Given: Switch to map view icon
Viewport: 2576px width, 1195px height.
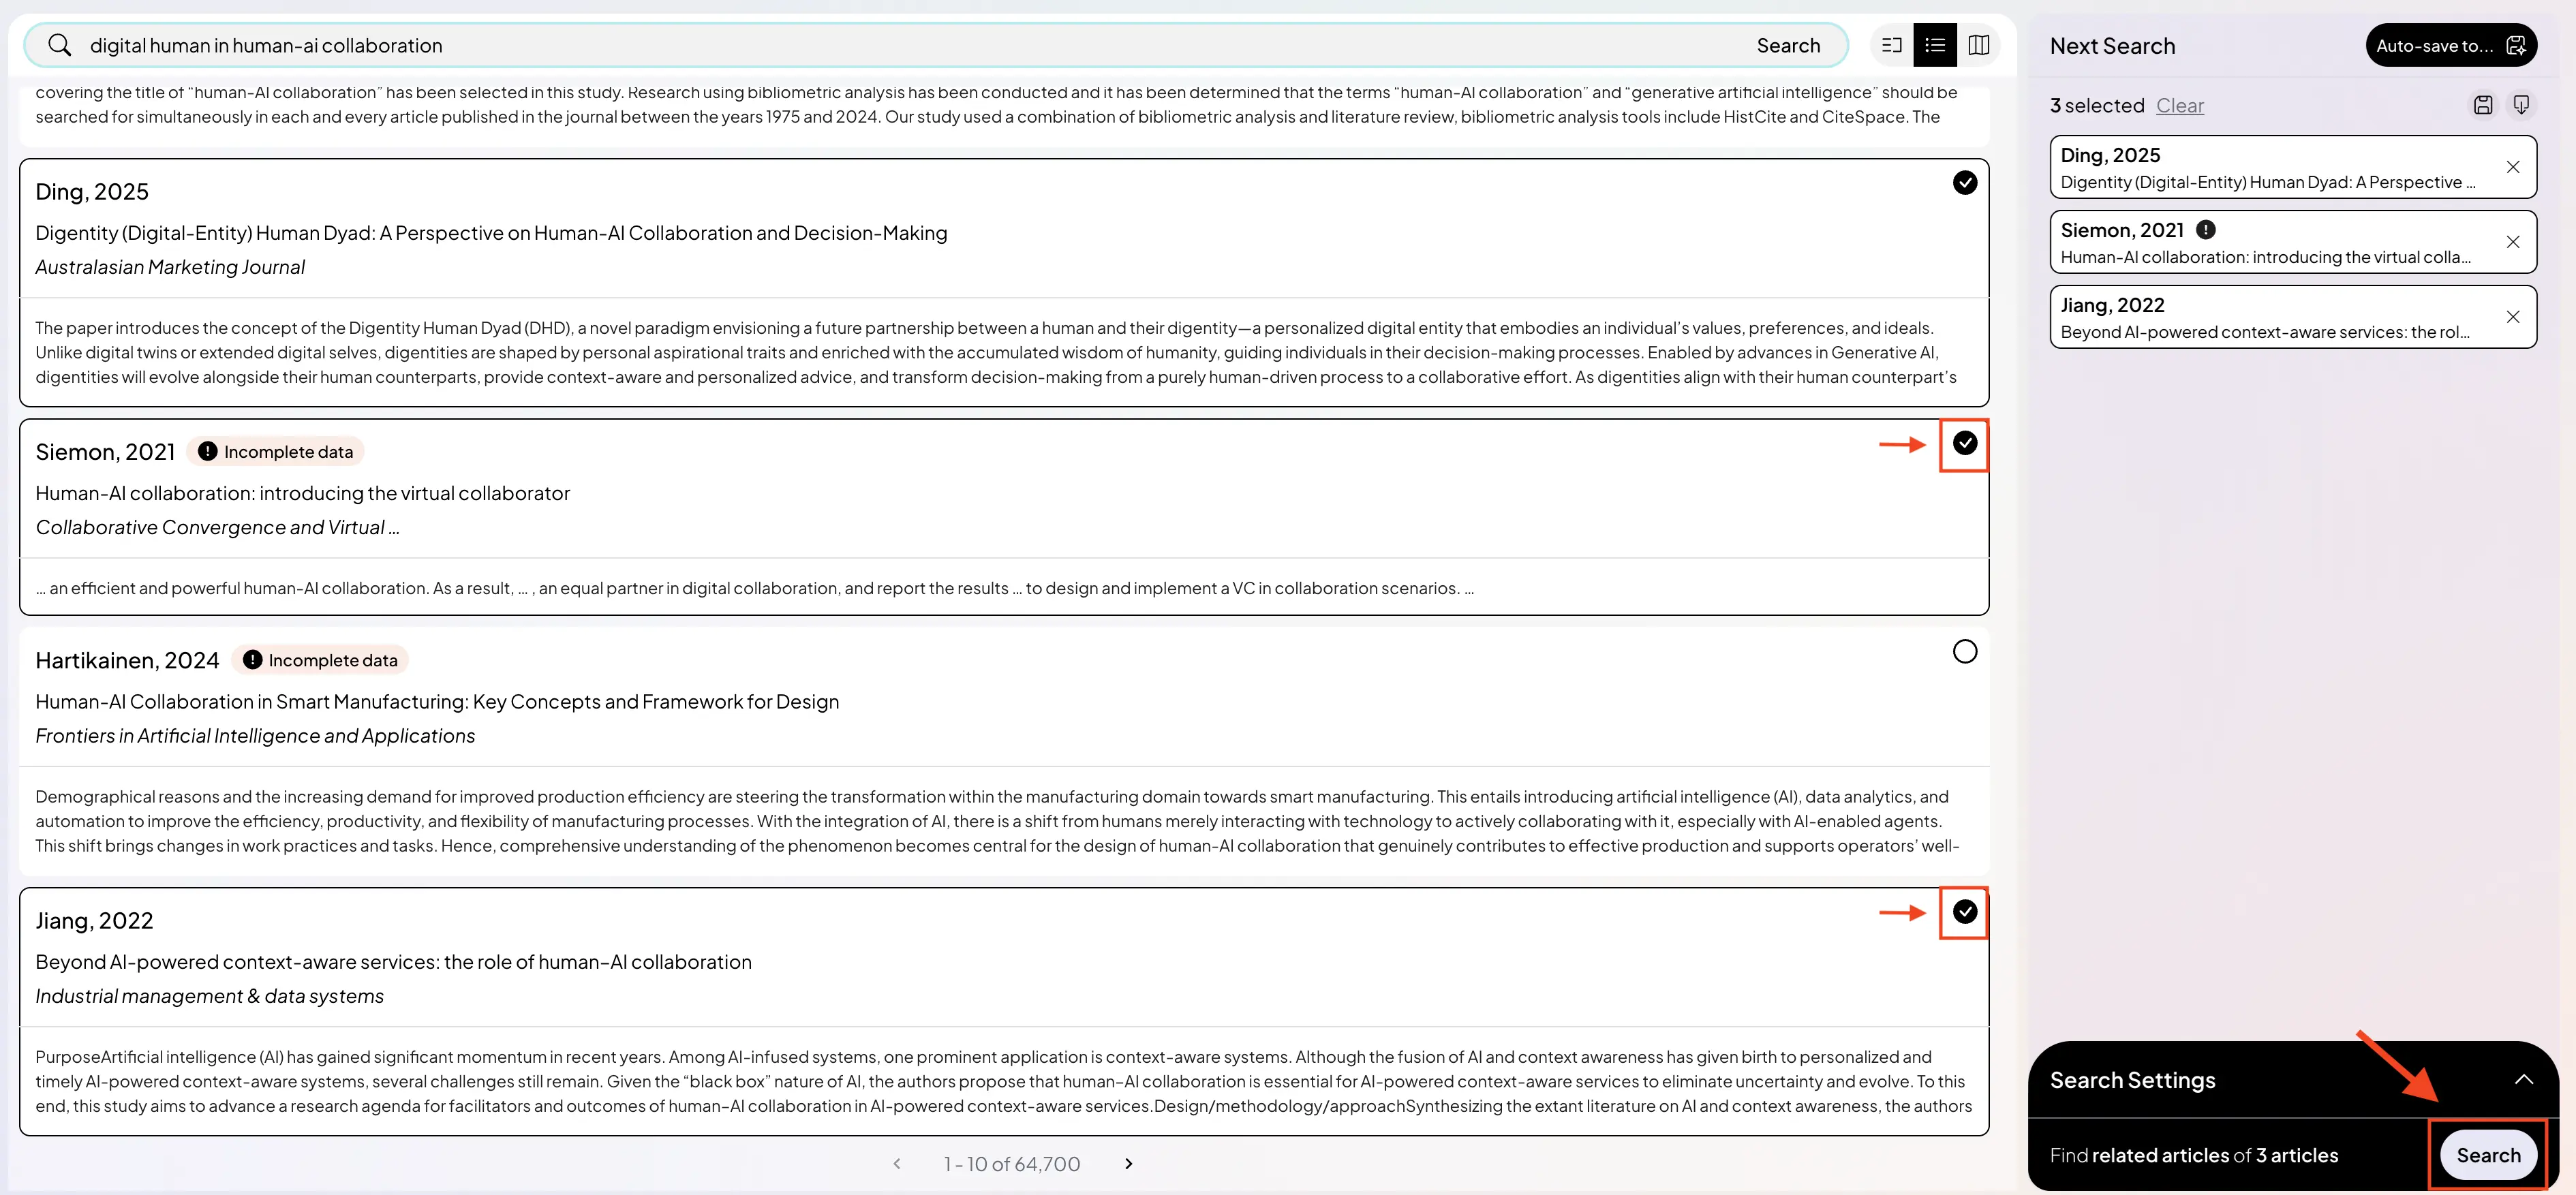Looking at the screenshot, I should [1978, 45].
